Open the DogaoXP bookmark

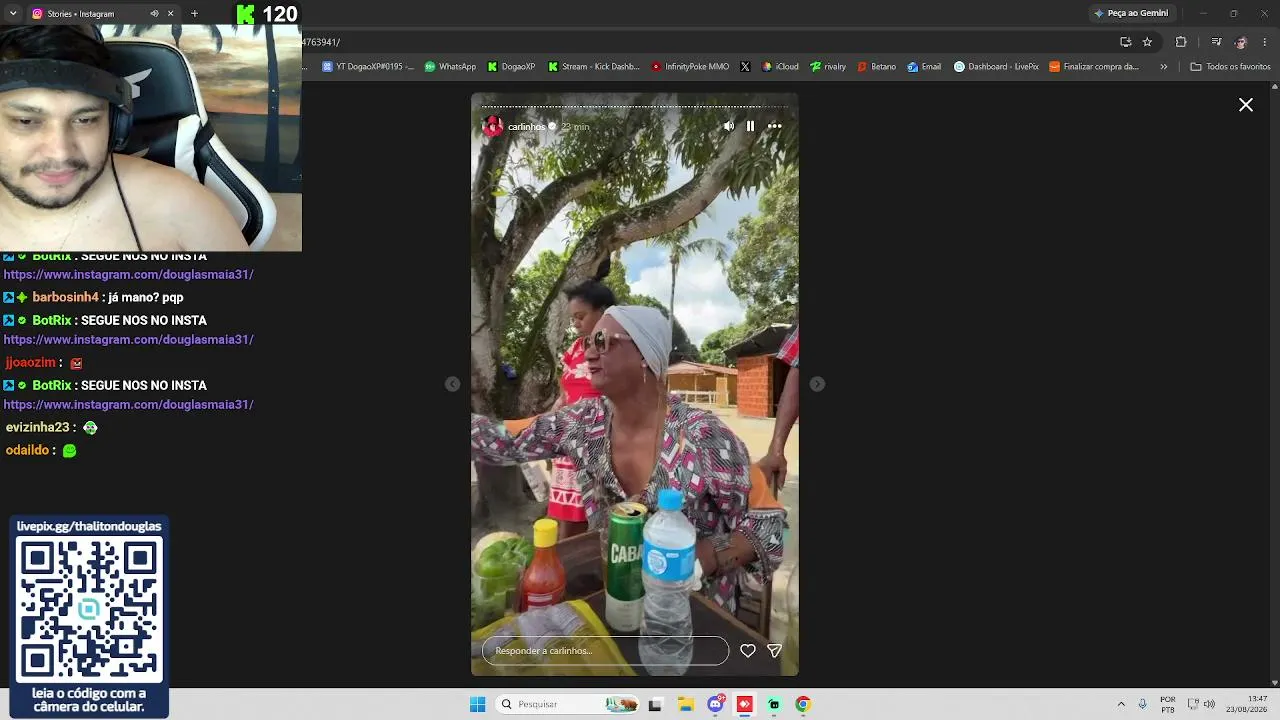pyautogui.click(x=511, y=67)
